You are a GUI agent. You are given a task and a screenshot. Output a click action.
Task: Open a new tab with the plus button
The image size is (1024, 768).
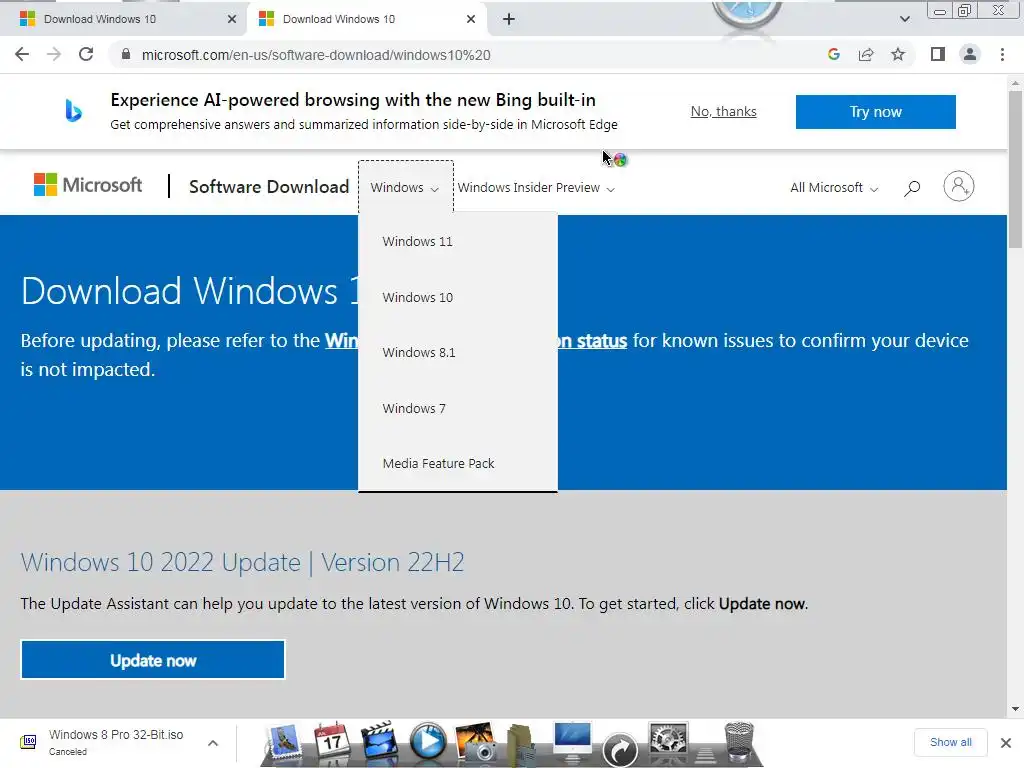click(x=509, y=19)
